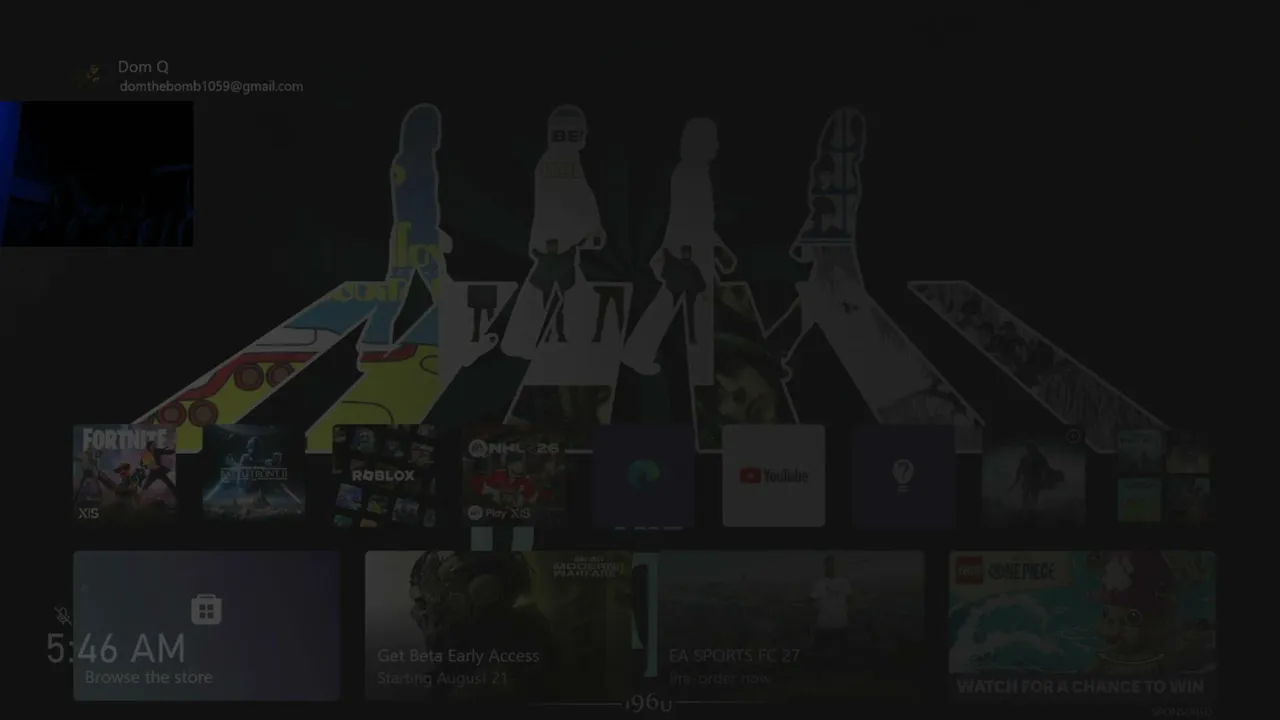Click the muted microphone status icon
Image resolution: width=1280 pixels, height=720 pixels.
point(63,616)
